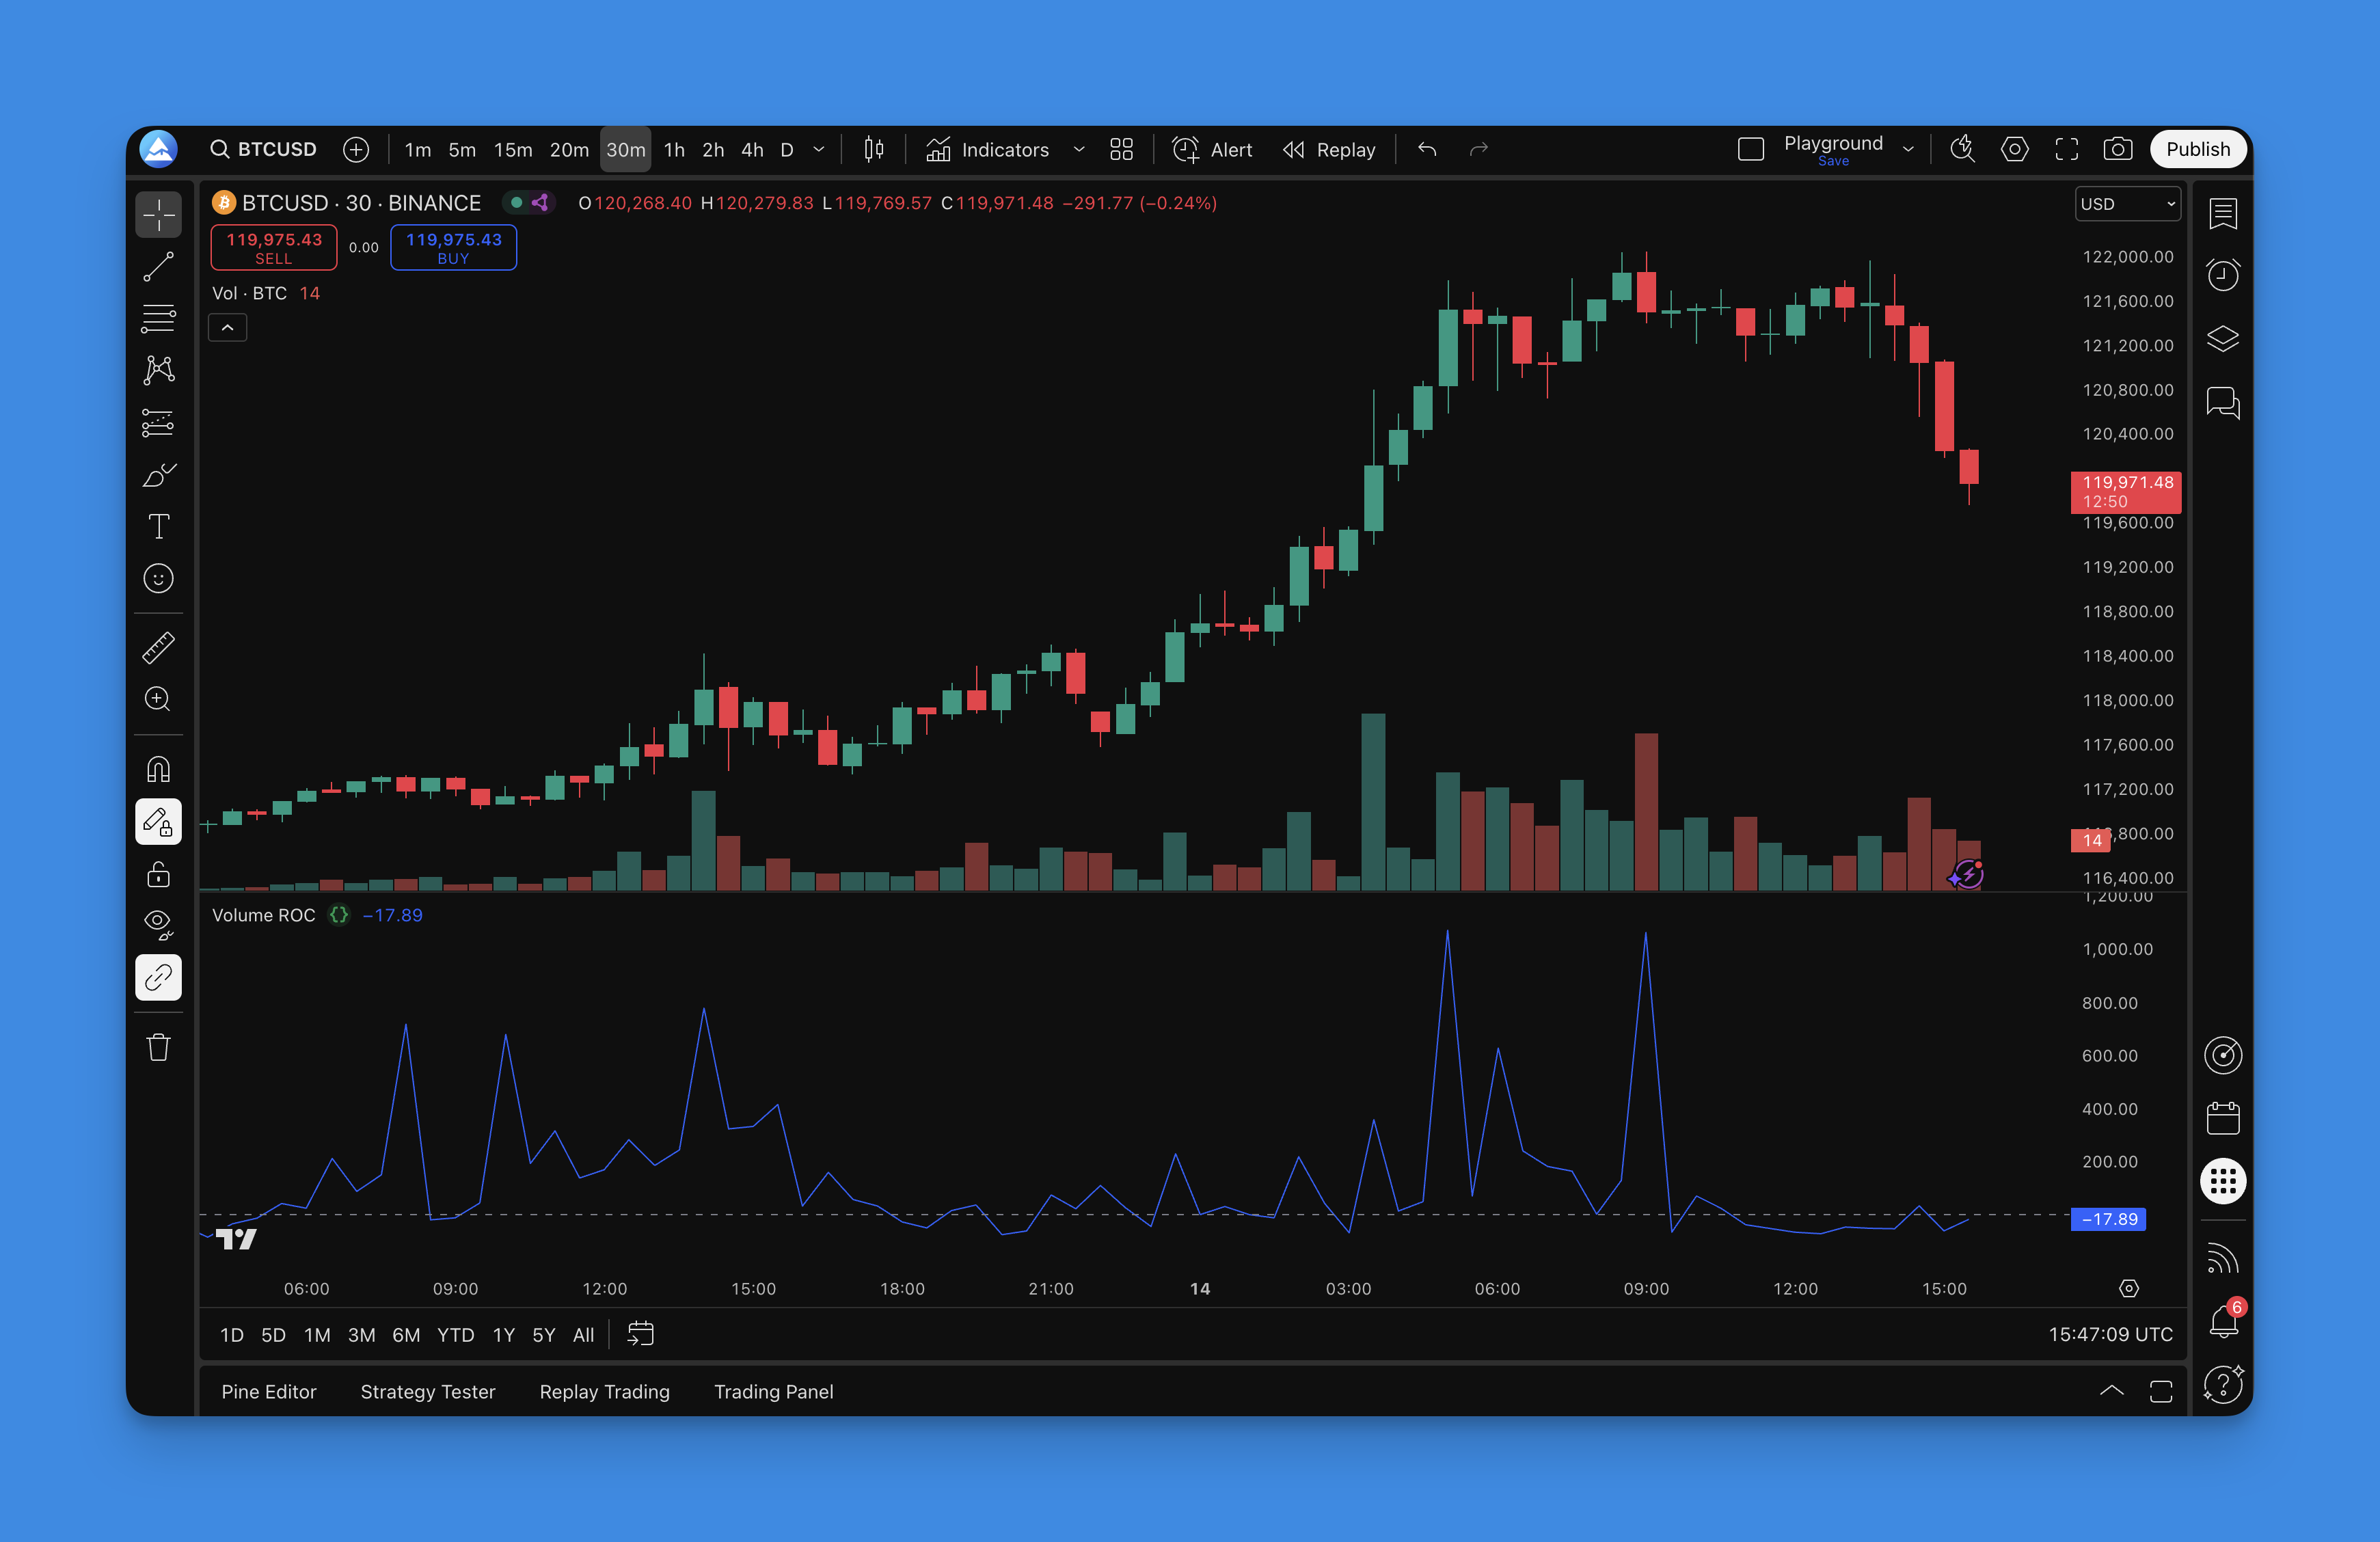
Task: Open the Playground layout dropdown arrow
Action: 1908,150
